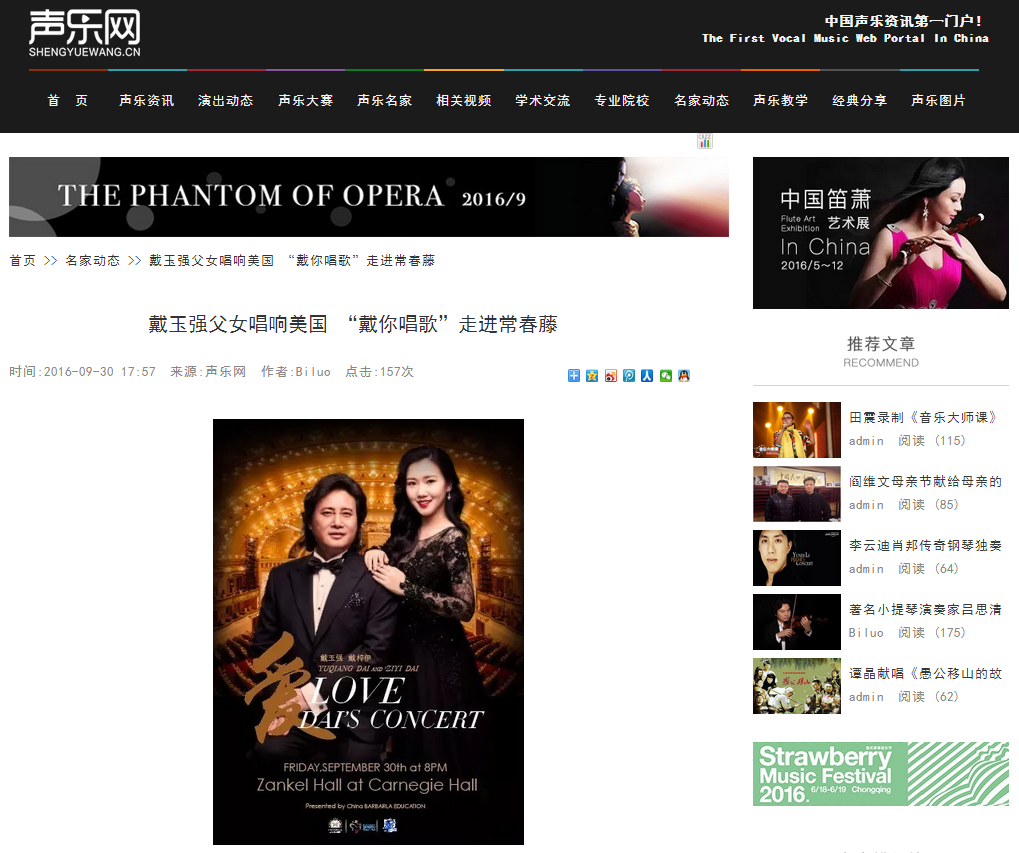Open the 李云迪肖邦传奇钢琴独奏 article link

(x=925, y=545)
